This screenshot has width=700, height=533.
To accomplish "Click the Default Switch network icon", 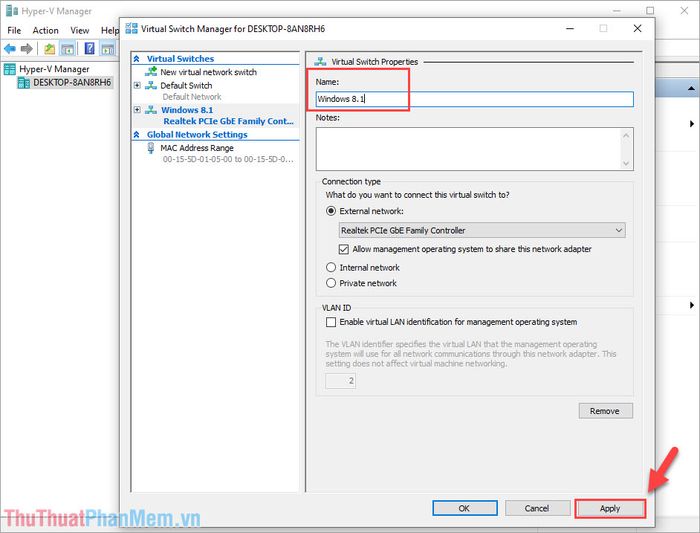I will [x=151, y=85].
